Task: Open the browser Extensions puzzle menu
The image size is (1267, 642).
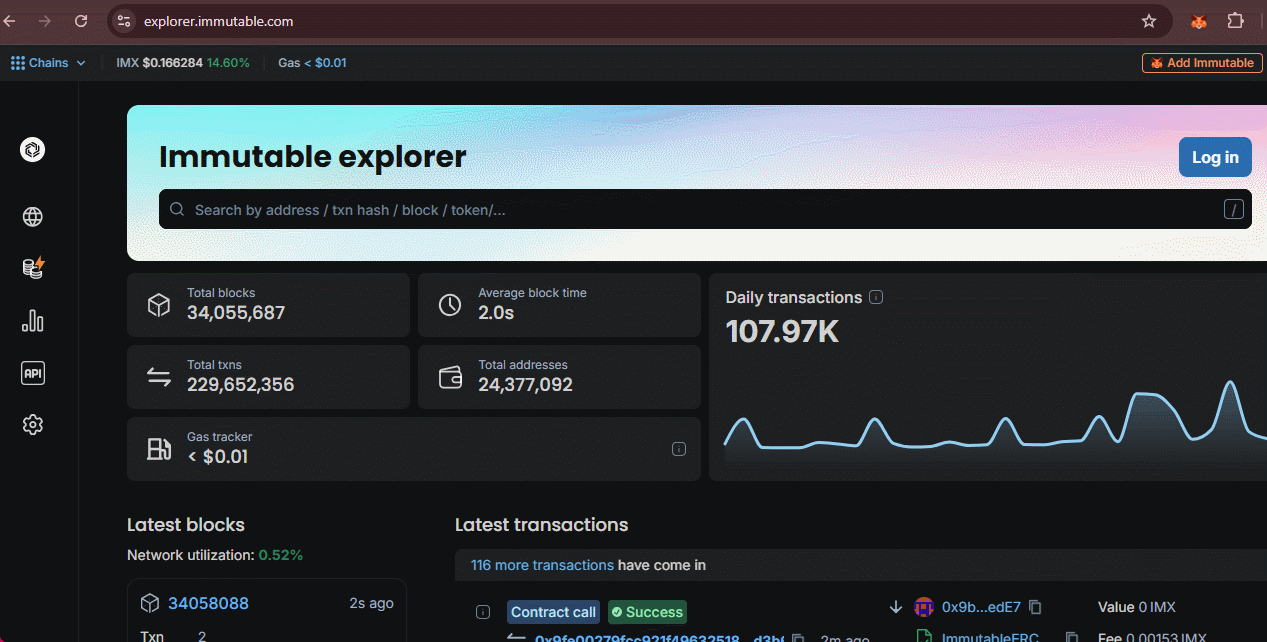Action: tap(1235, 21)
